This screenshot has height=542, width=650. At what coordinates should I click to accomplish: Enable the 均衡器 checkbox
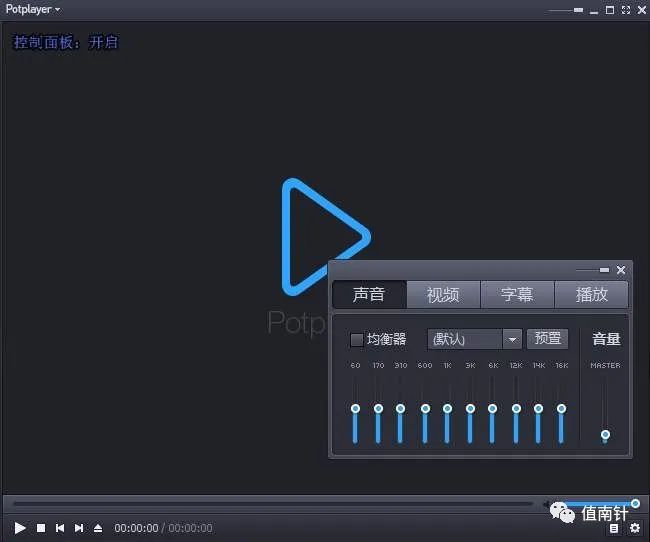point(357,340)
